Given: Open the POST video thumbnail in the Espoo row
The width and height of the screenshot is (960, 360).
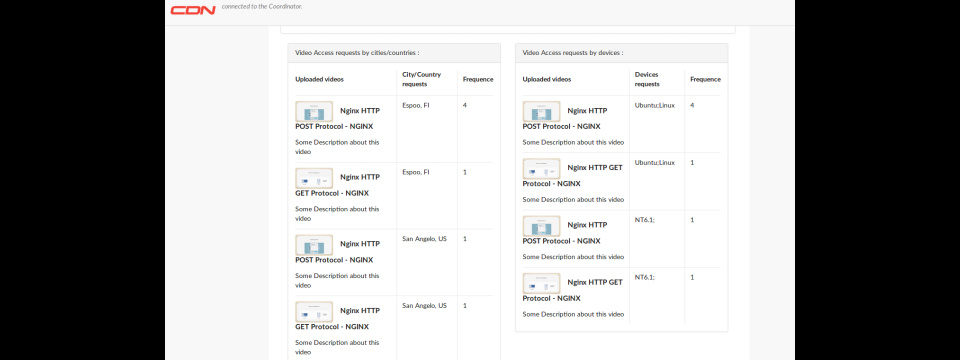Looking at the screenshot, I should (x=314, y=111).
